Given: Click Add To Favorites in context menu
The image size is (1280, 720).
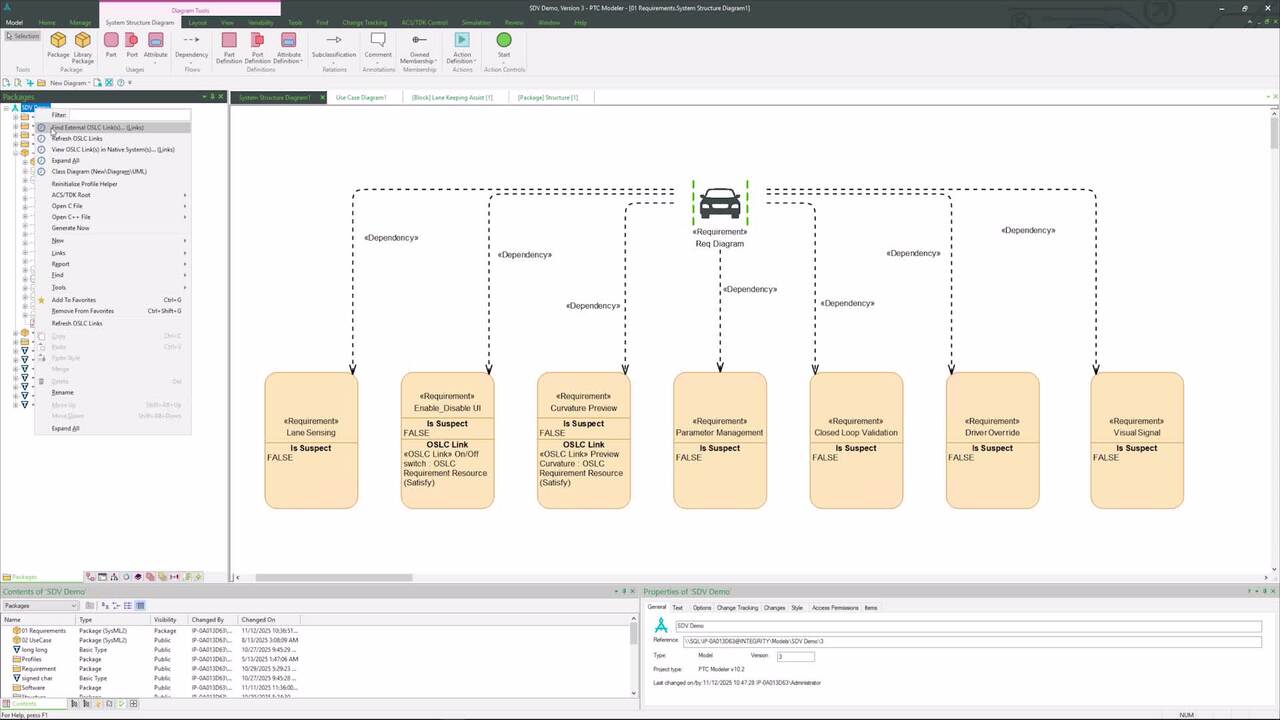Looking at the screenshot, I should click(x=74, y=300).
